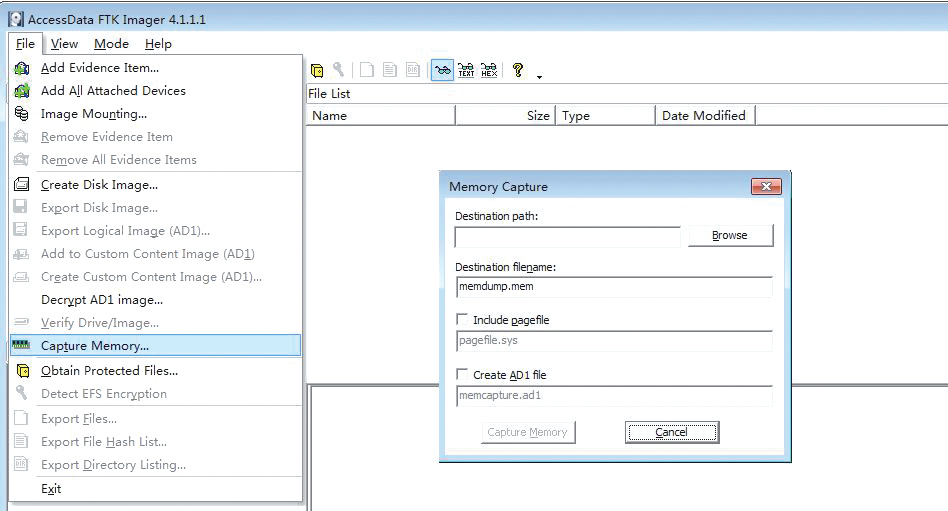Click the Add Evidence Item menu icon

coord(22,68)
